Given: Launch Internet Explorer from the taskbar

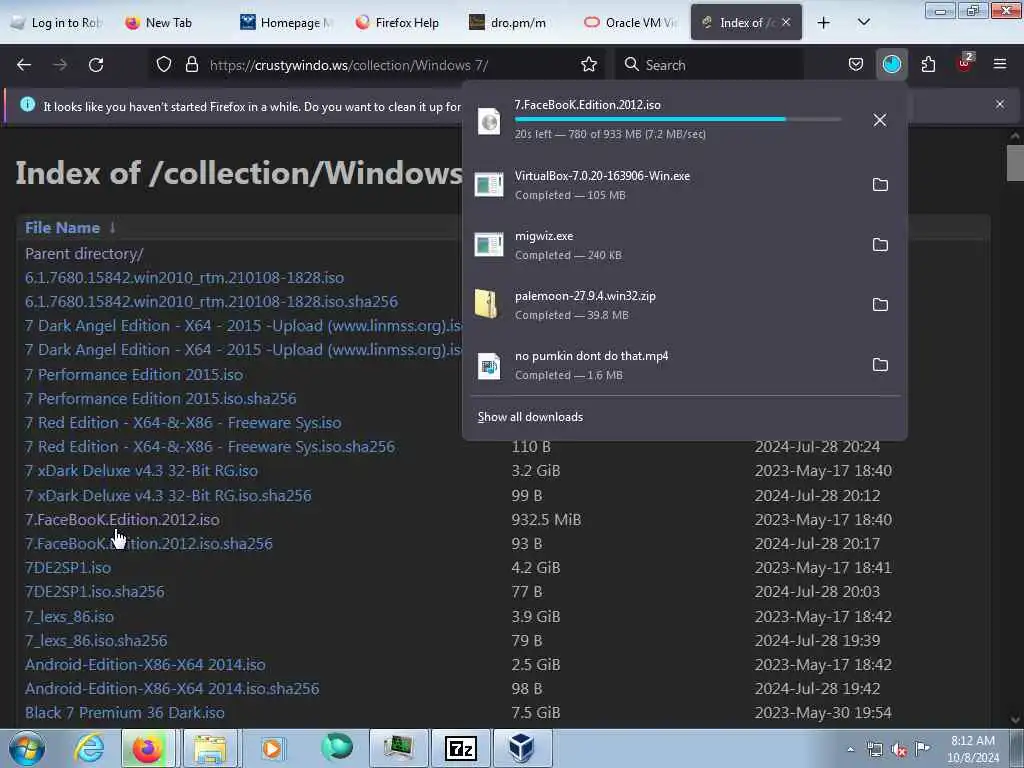Looking at the screenshot, I should [x=88, y=748].
